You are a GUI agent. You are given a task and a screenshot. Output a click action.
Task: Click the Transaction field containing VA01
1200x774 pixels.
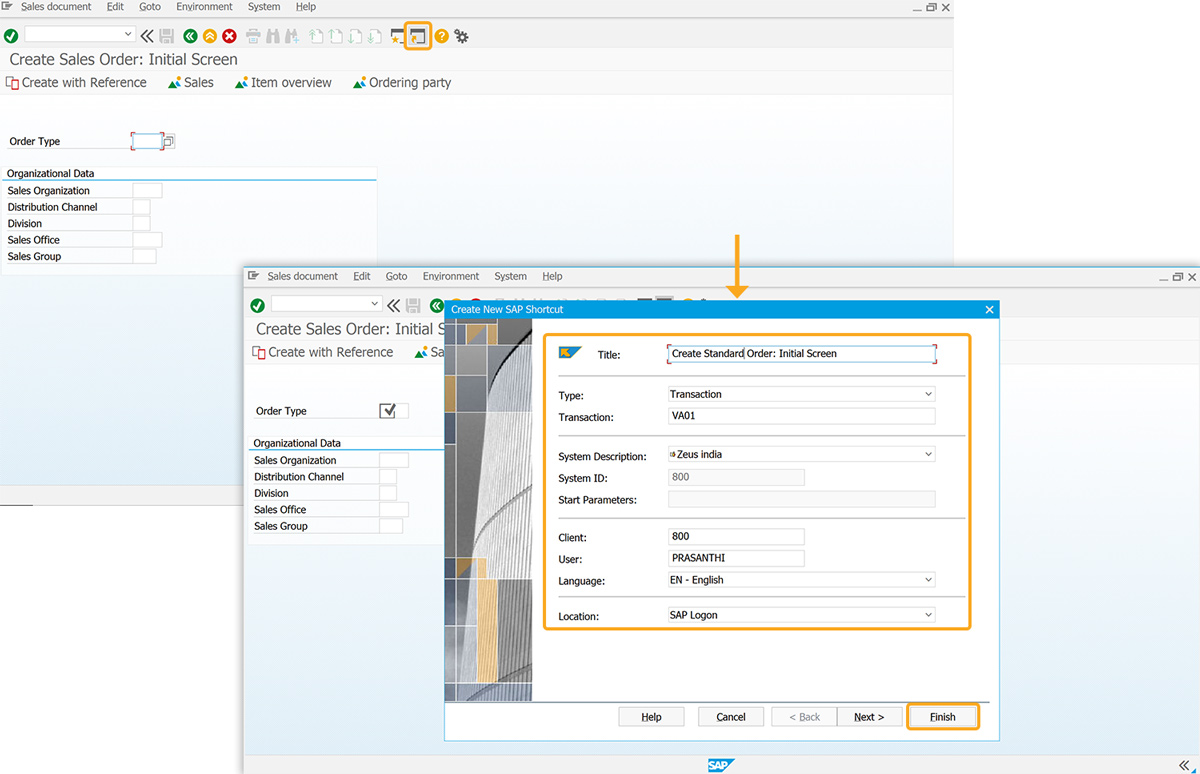[801, 417]
